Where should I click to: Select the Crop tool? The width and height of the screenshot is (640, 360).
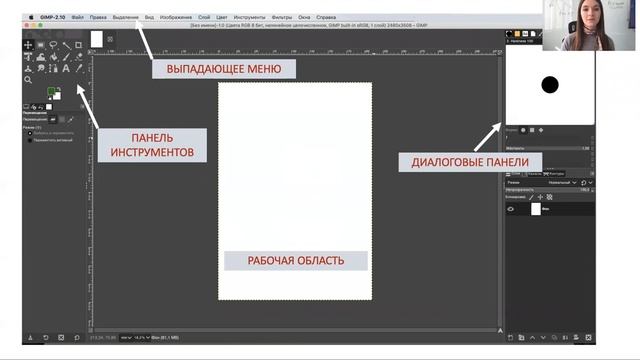[79, 45]
